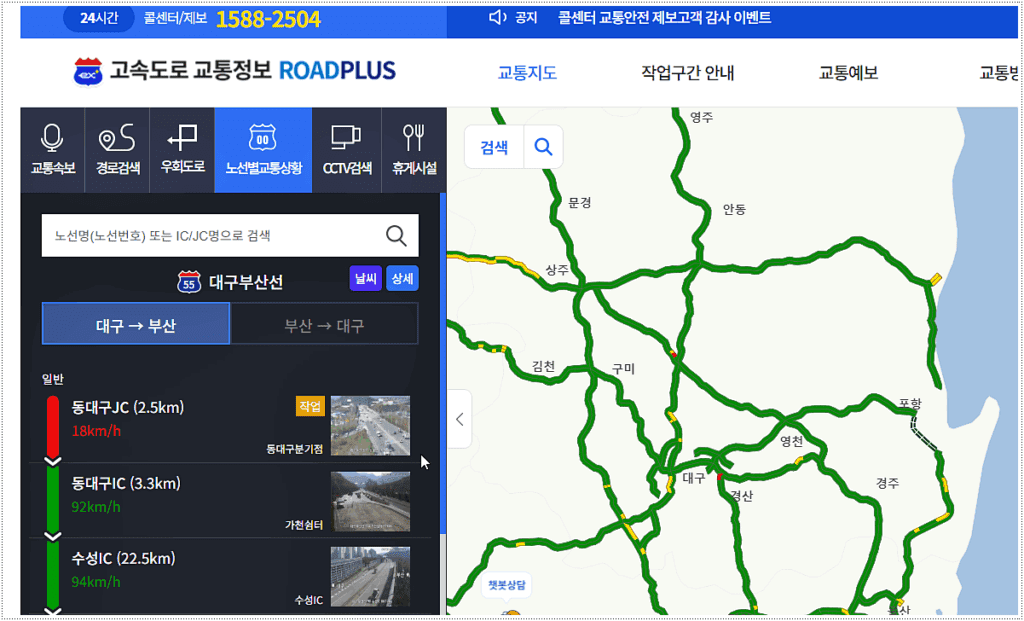Toggle the 상세 detail view

[x=402, y=278]
